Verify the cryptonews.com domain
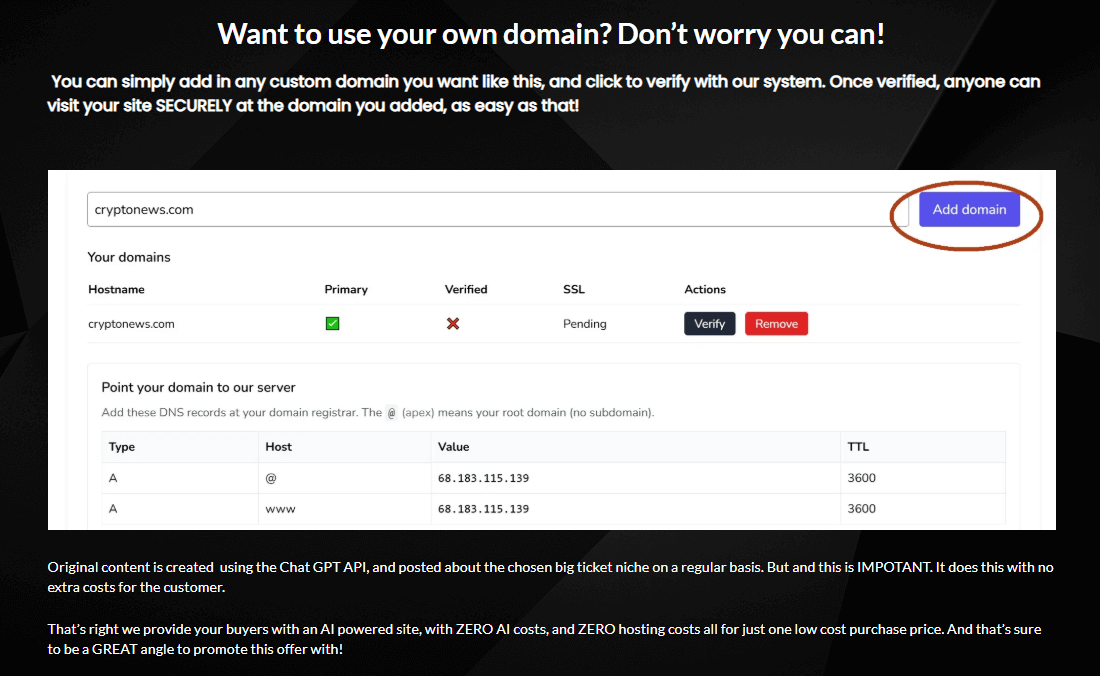Screen dimensions: 1100x676 [x=709, y=323]
